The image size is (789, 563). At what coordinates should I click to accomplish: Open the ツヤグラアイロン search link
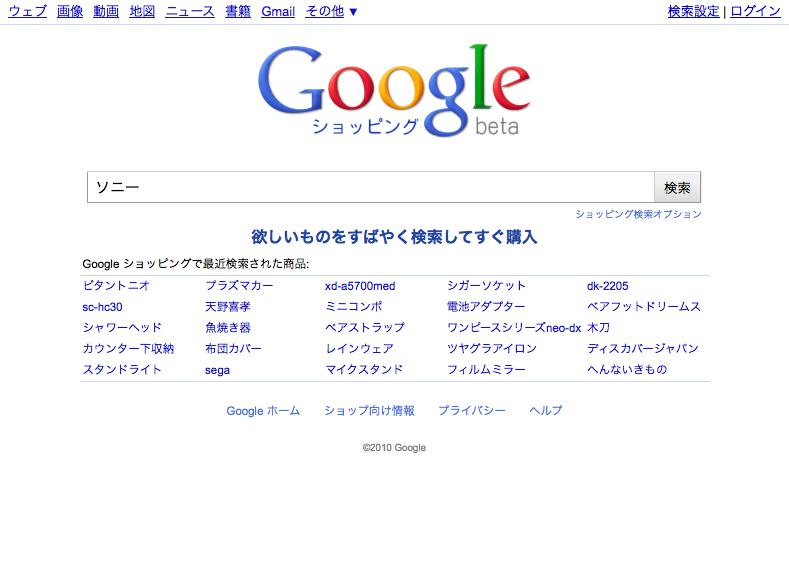(492, 349)
